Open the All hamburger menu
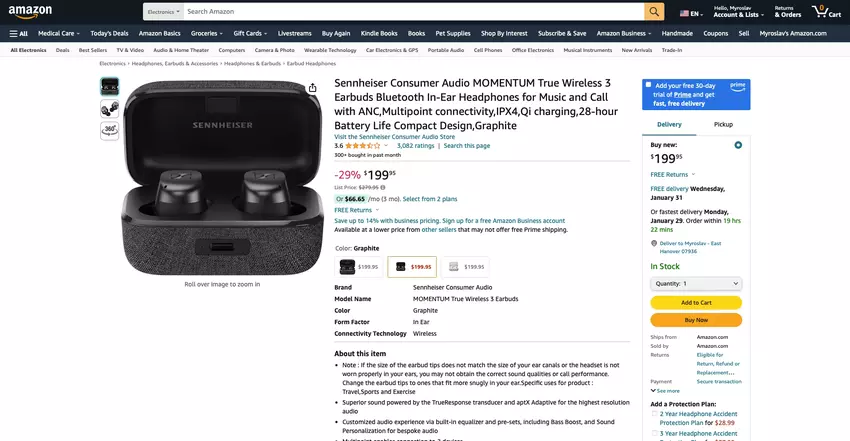The width and height of the screenshot is (850, 441). [18, 34]
